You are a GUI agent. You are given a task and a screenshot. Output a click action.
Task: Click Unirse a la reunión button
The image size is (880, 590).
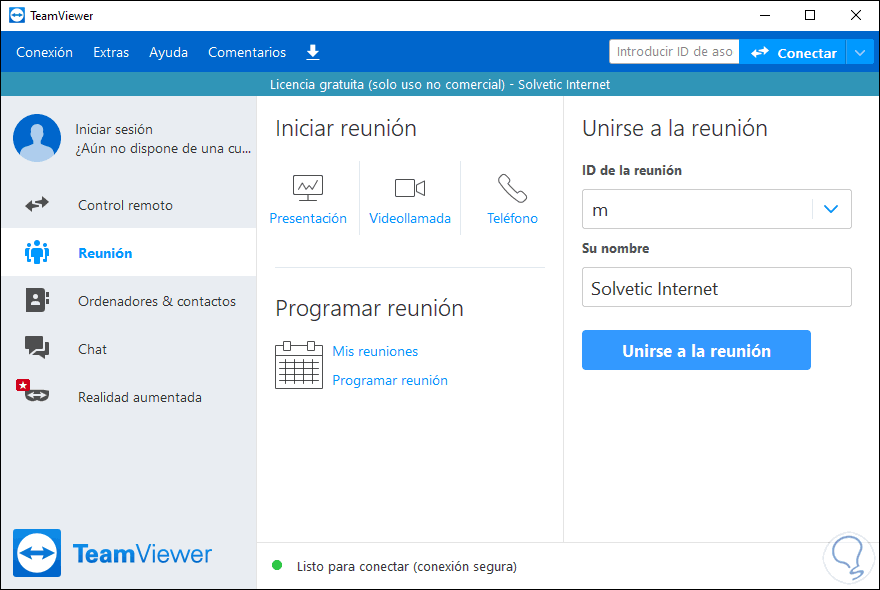point(696,350)
